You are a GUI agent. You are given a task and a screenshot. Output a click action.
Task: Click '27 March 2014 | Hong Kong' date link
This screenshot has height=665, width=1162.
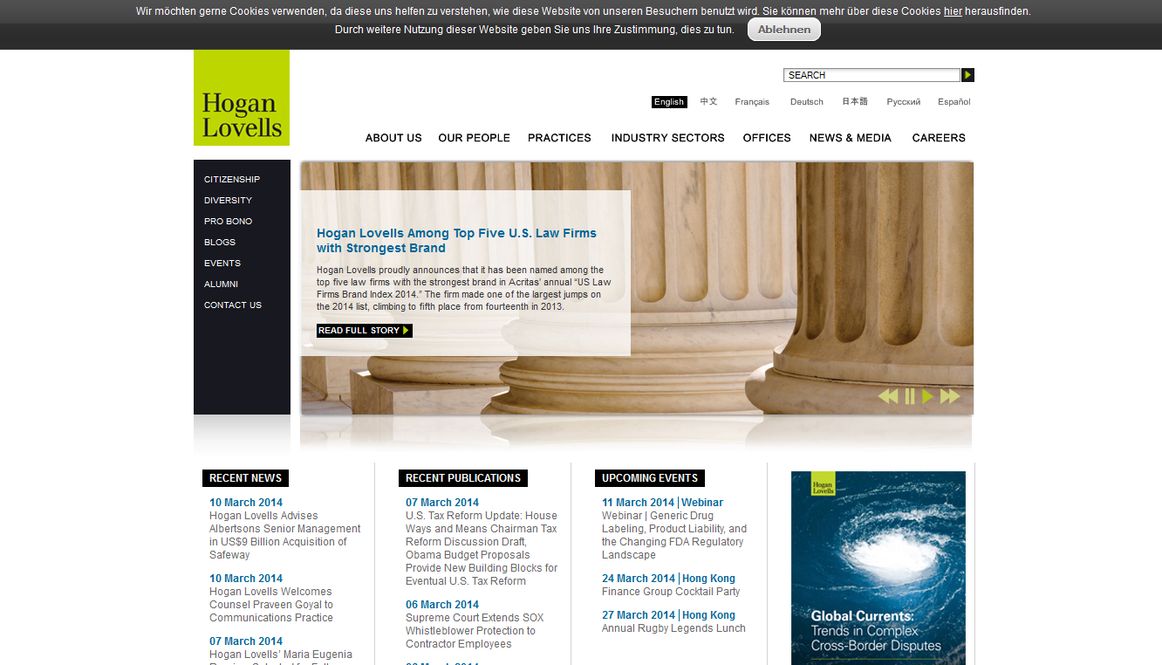click(x=668, y=615)
